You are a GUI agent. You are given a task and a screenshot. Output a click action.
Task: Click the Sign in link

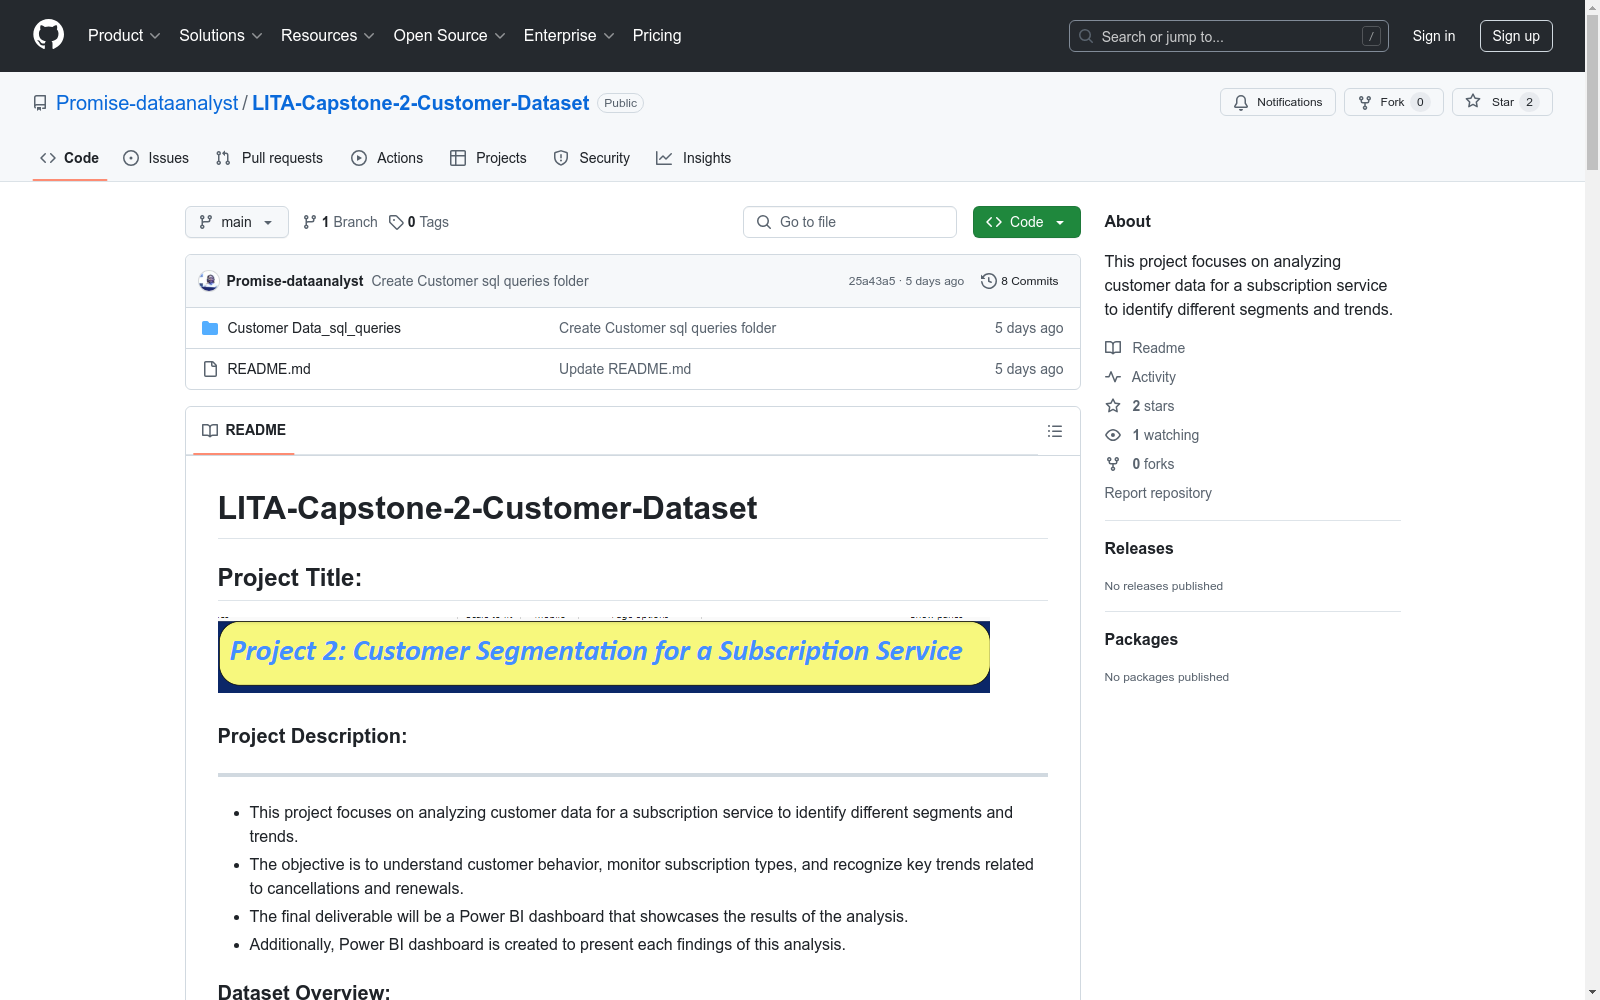[1434, 36]
